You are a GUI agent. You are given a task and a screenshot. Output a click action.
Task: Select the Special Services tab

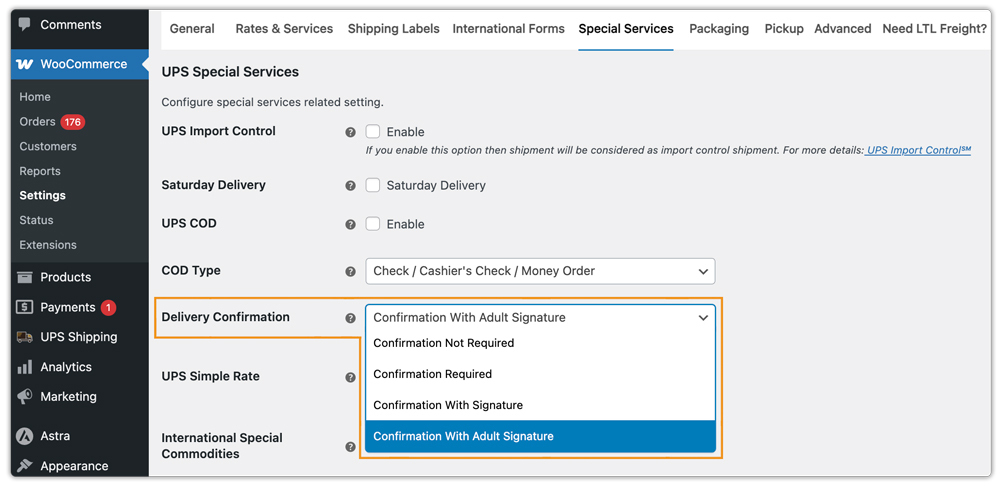coord(626,29)
